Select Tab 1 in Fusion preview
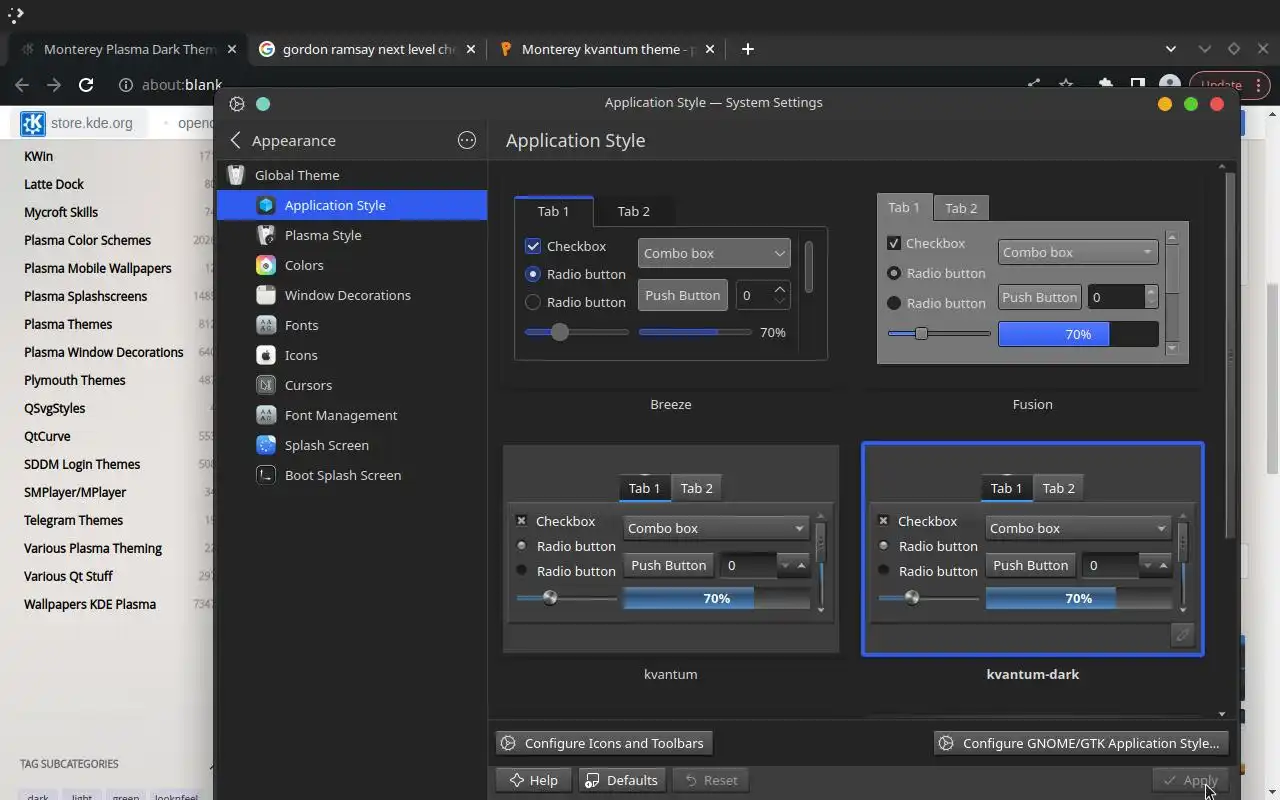 pos(904,207)
